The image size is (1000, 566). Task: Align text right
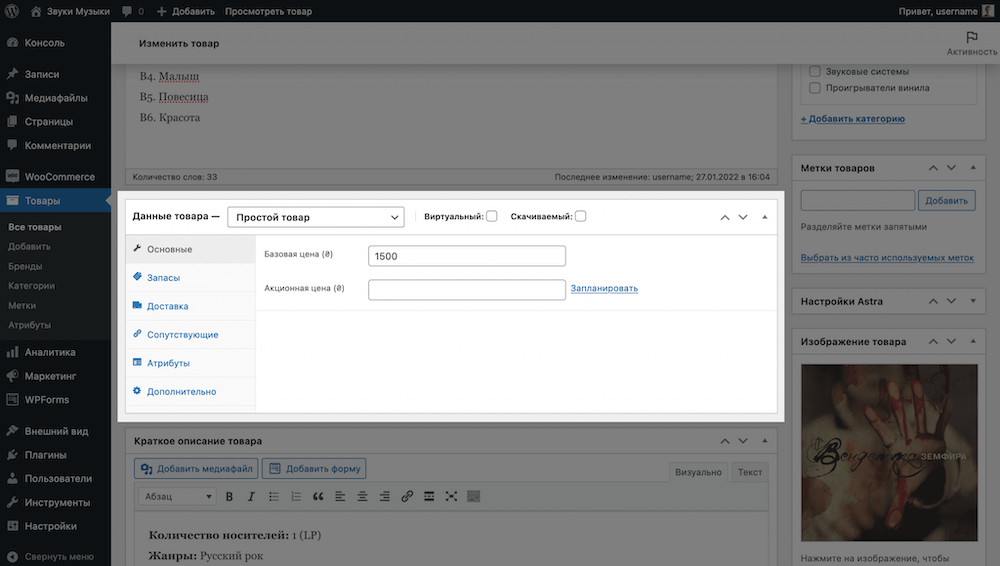point(385,496)
